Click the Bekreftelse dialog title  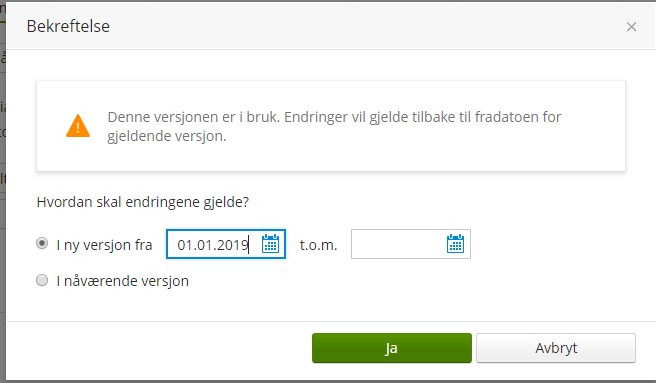(x=68, y=26)
